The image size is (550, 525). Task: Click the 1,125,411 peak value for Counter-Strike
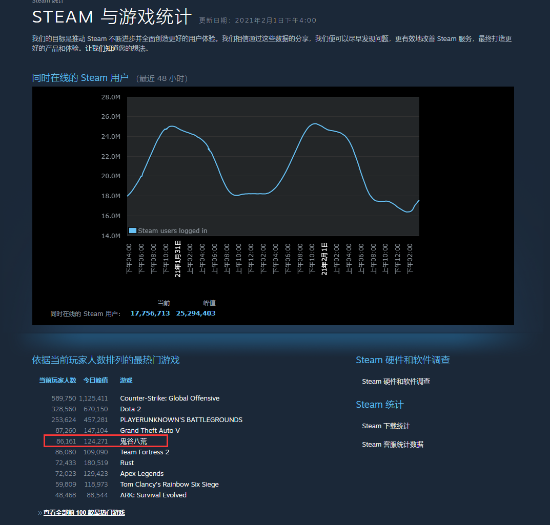click(93, 398)
